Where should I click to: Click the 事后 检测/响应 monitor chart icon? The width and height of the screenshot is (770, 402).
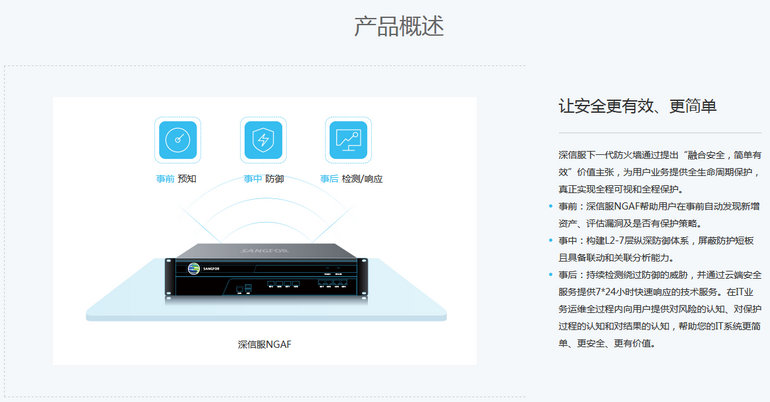[348, 140]
